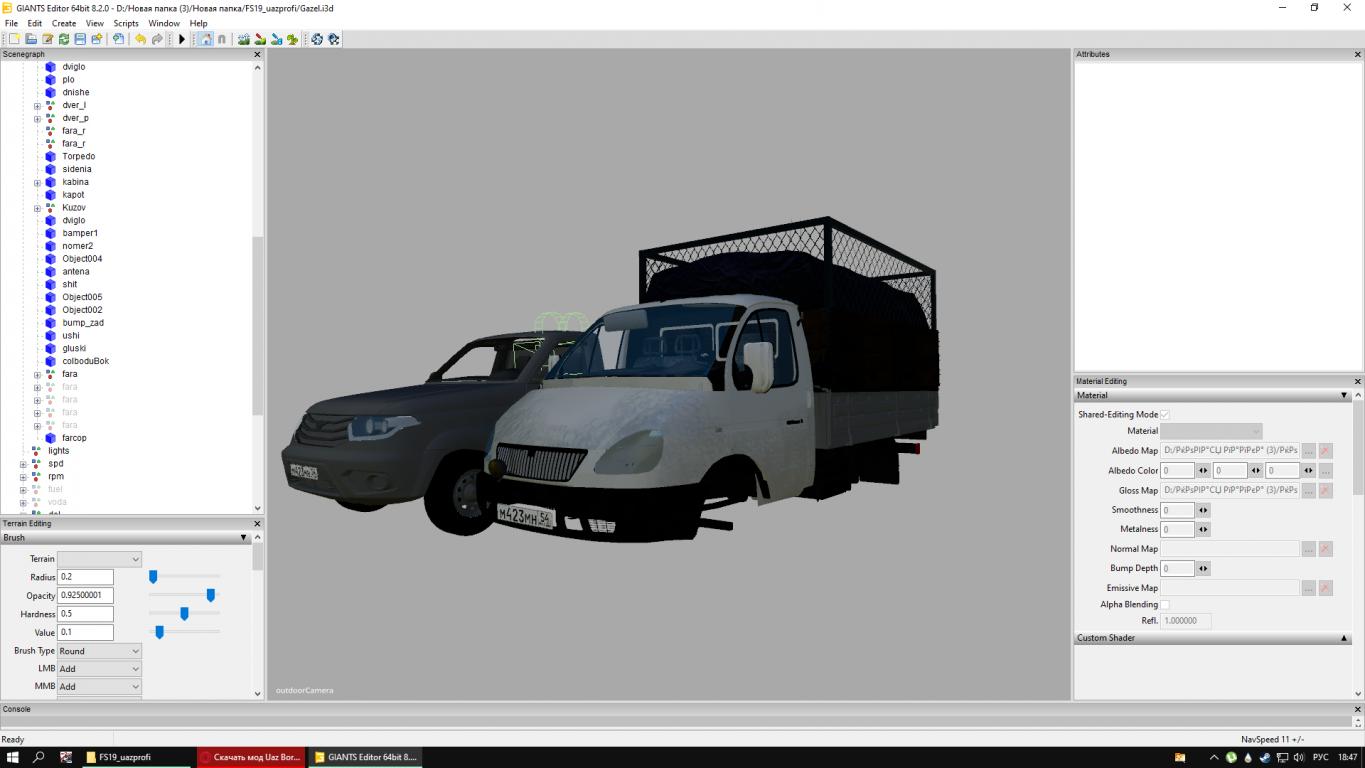
Task: Click the Play button in toolbar
Action: [x=182, y=39]
